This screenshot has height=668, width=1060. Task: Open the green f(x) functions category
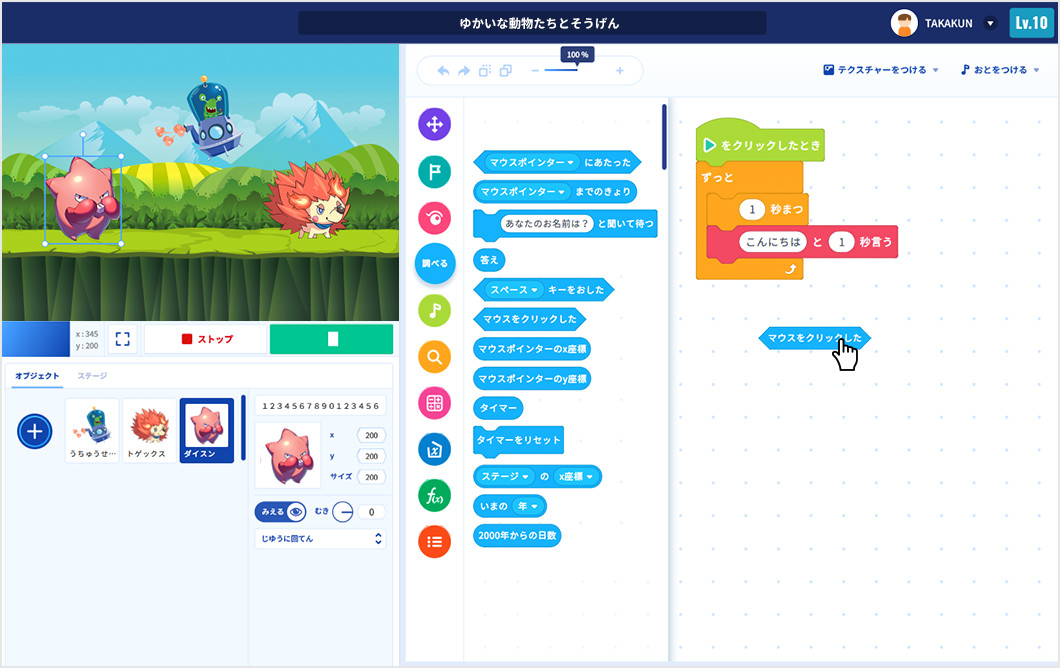[x=434, y=495]
